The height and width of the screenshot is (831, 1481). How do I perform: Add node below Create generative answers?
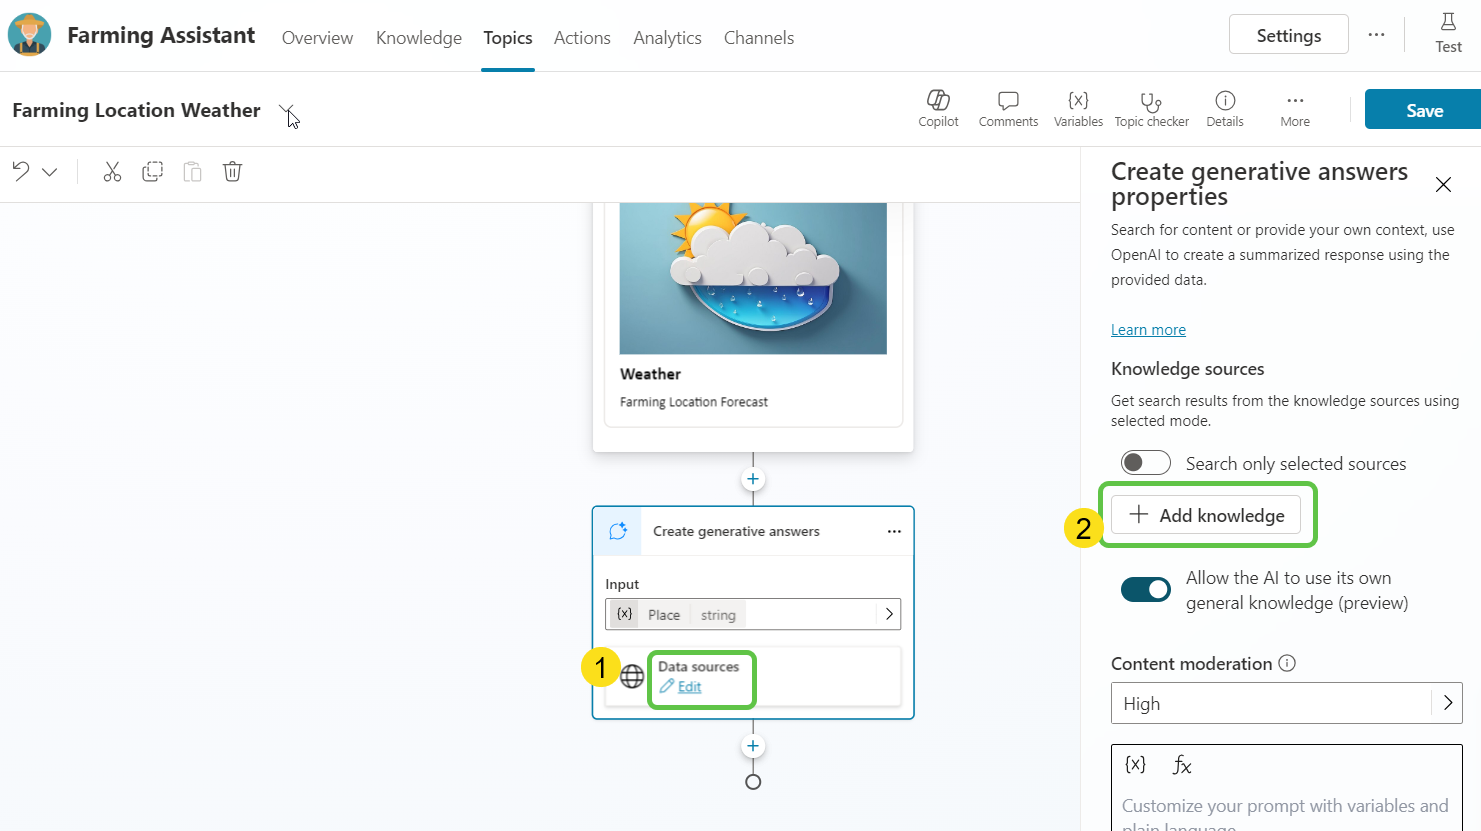[x=753, y=746]
